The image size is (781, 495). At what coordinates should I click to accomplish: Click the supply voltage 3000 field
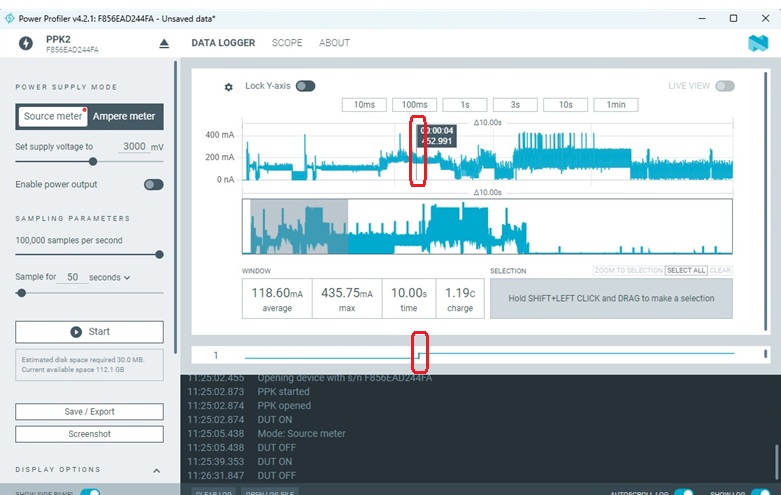pyautogui.click(x=134, y=146)
